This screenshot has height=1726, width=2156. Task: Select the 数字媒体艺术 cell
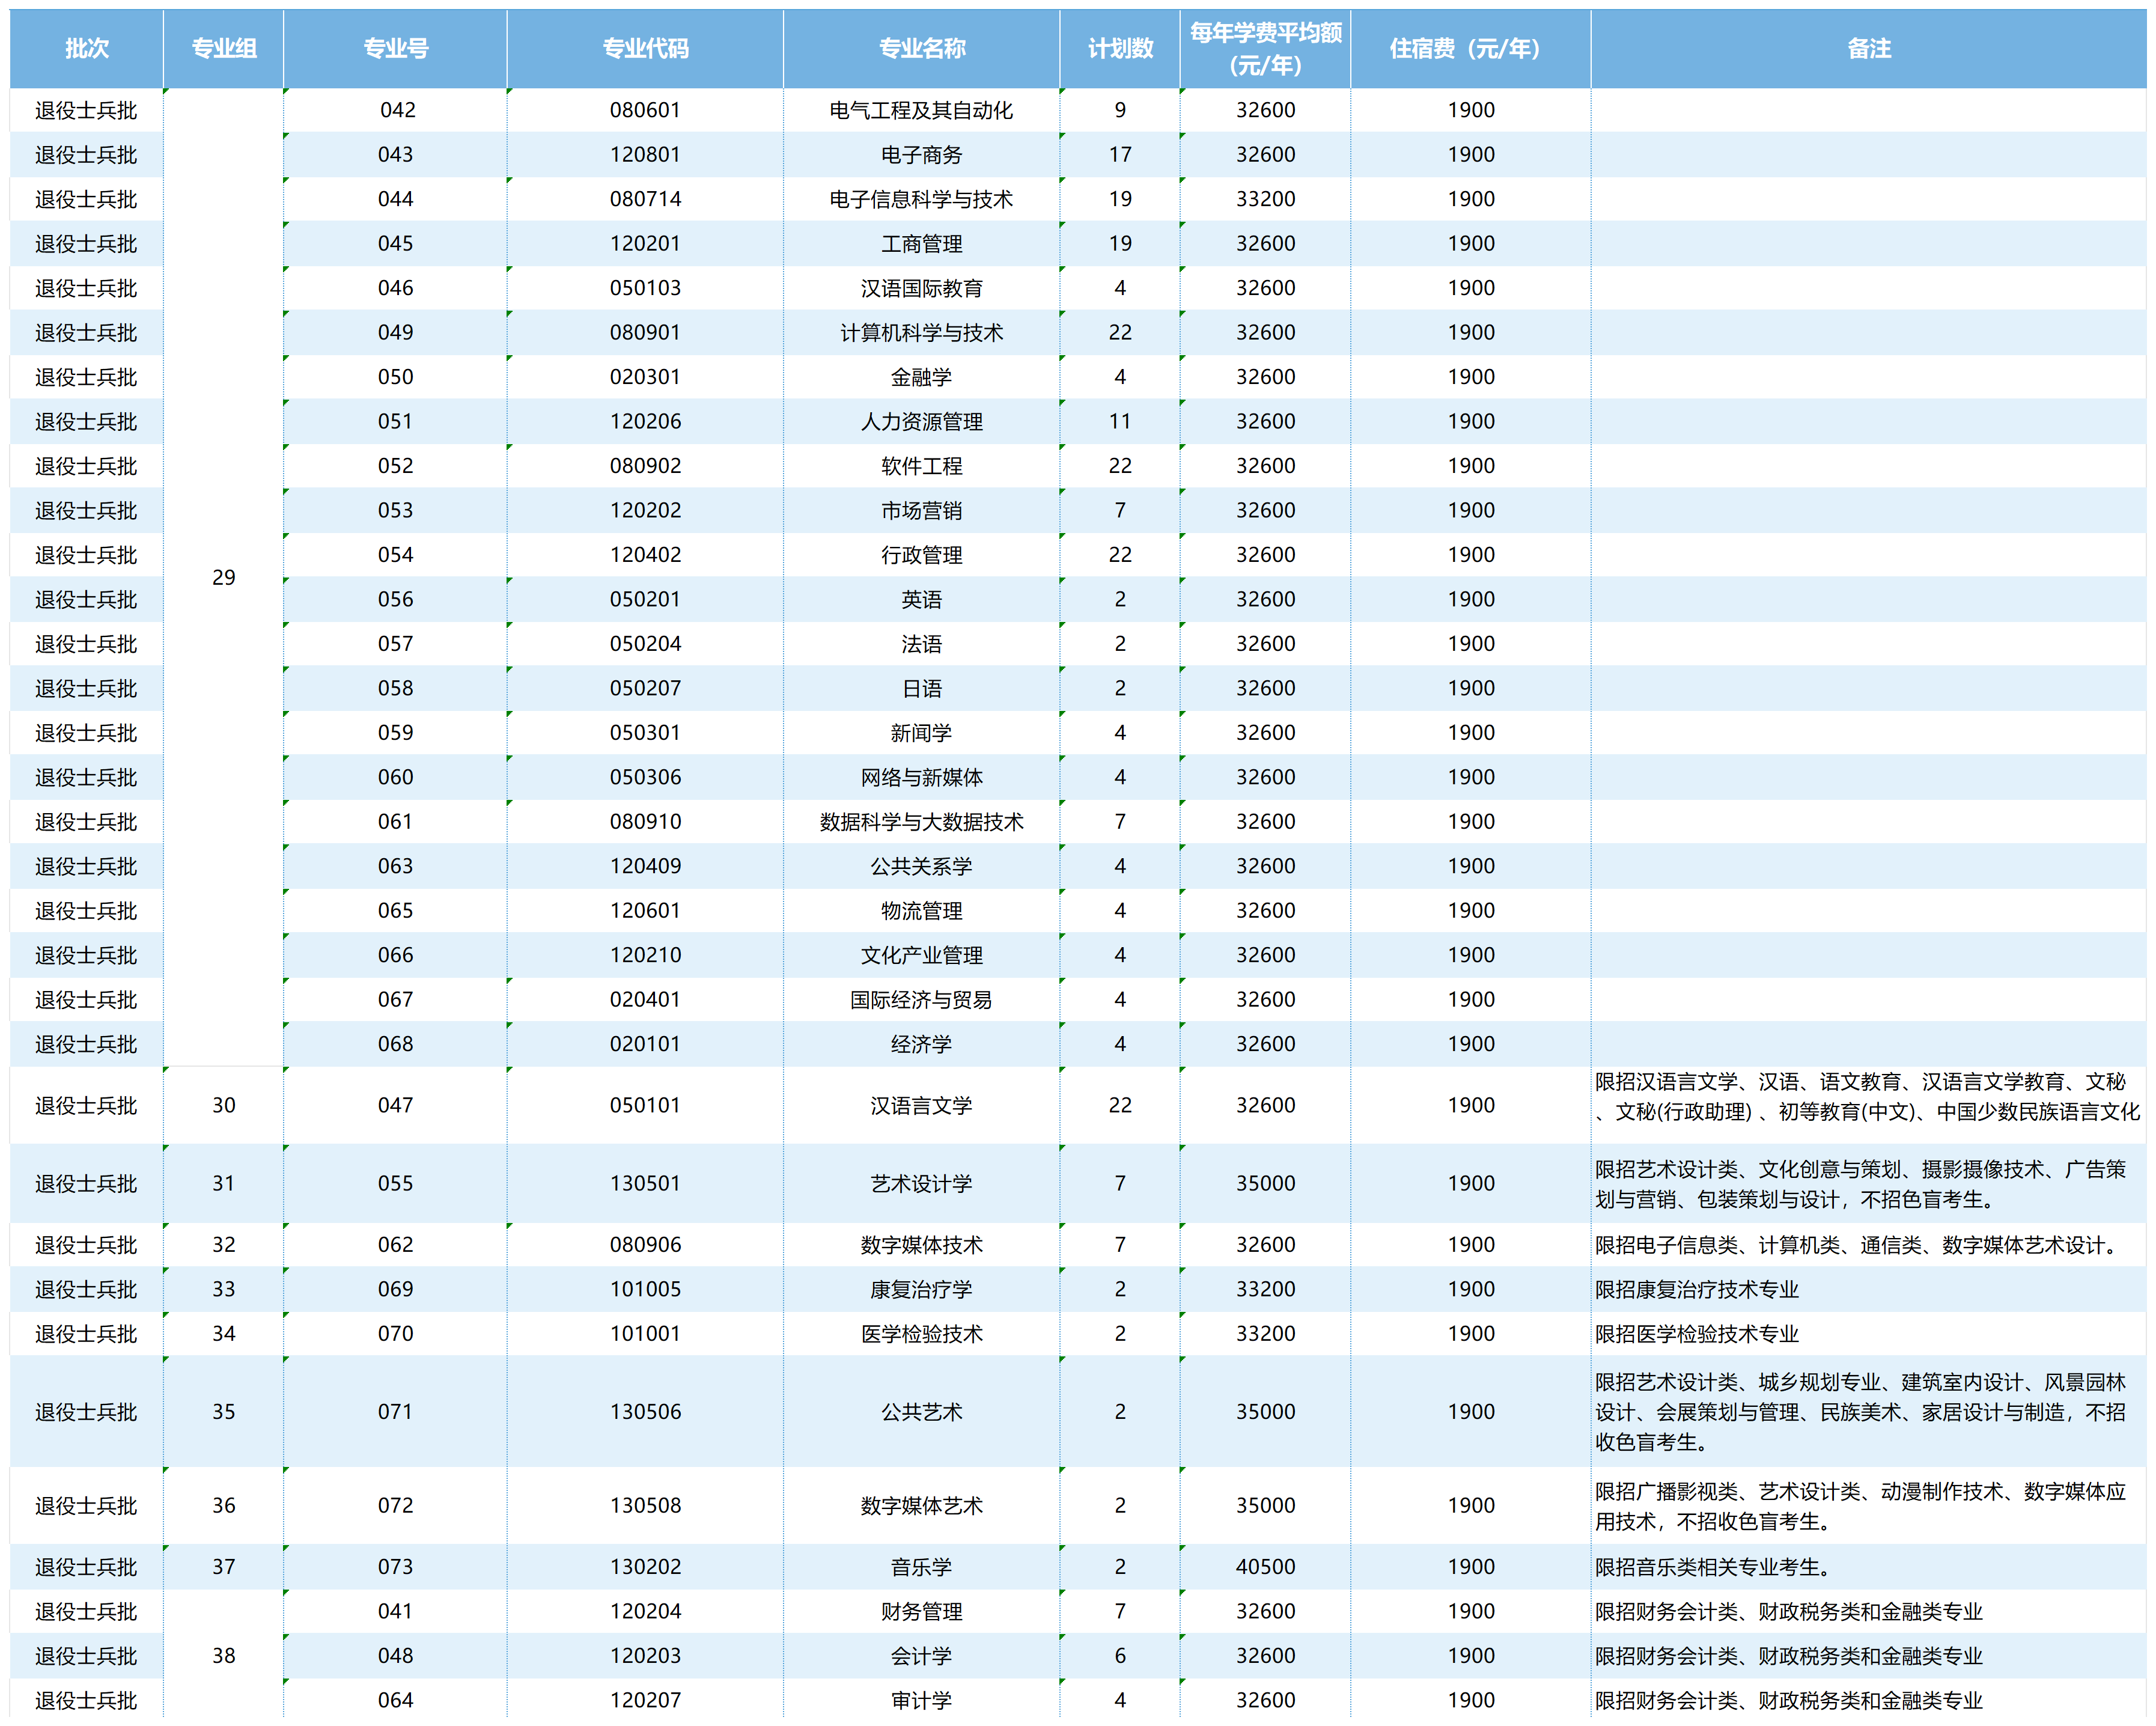pos(921,1506)
